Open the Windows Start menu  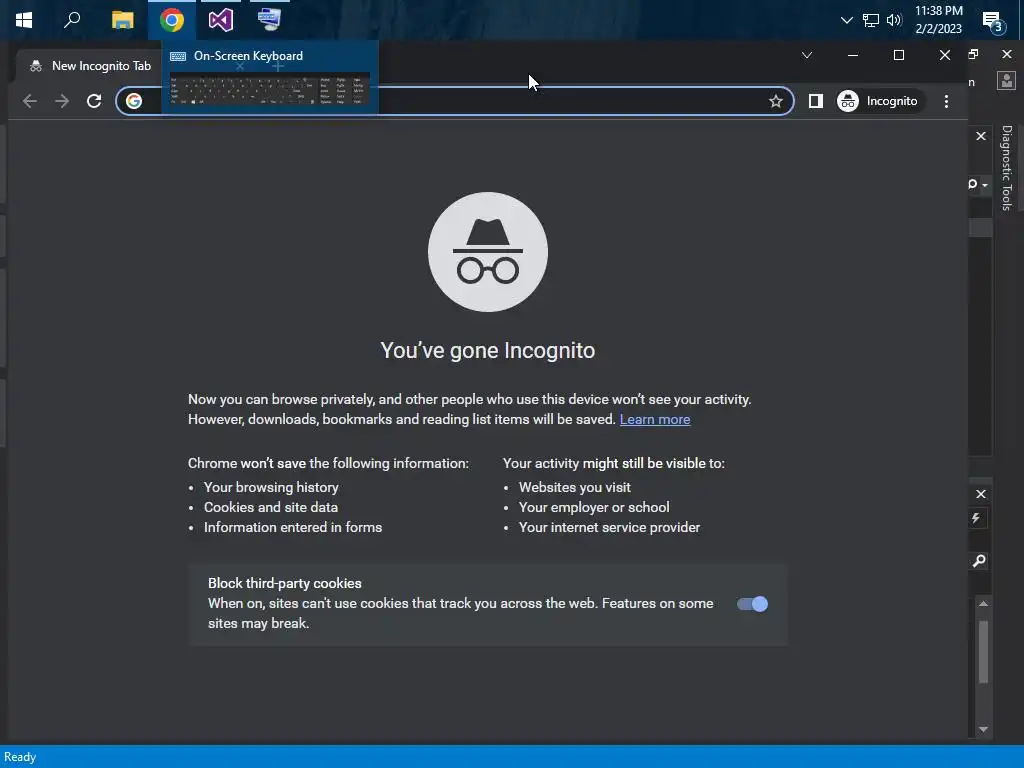click(x=24, y=20)
